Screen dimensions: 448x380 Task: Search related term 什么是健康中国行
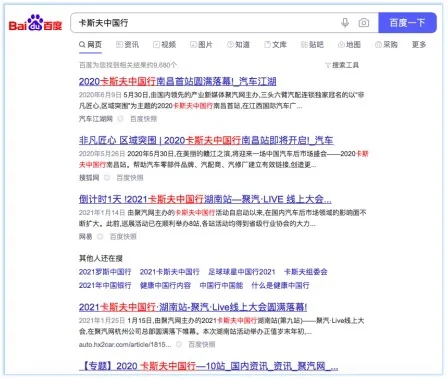point(280,286)
